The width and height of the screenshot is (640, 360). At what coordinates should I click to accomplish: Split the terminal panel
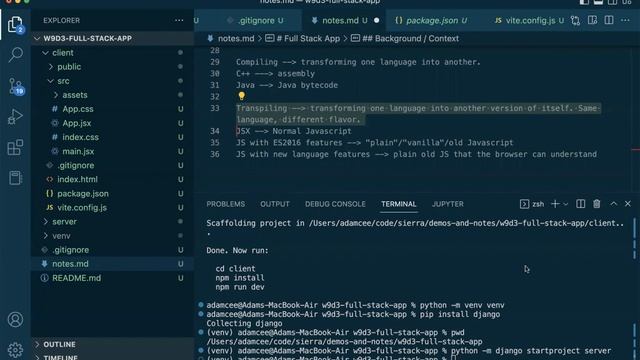tap(580, 204)
